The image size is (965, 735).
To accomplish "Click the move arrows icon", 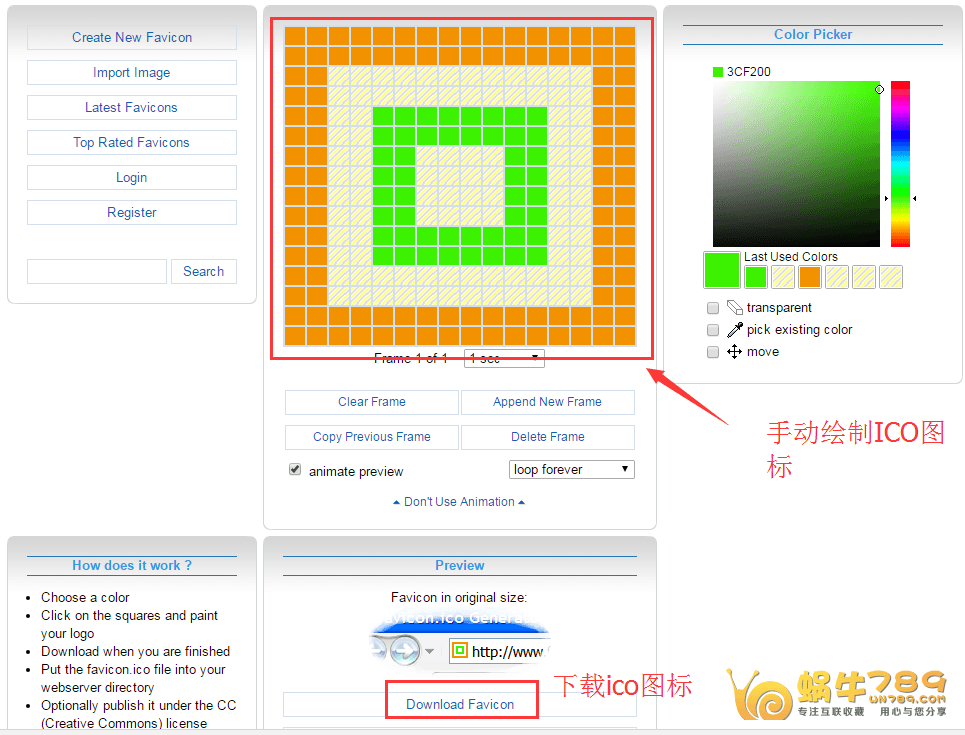I will click(735, 352).
